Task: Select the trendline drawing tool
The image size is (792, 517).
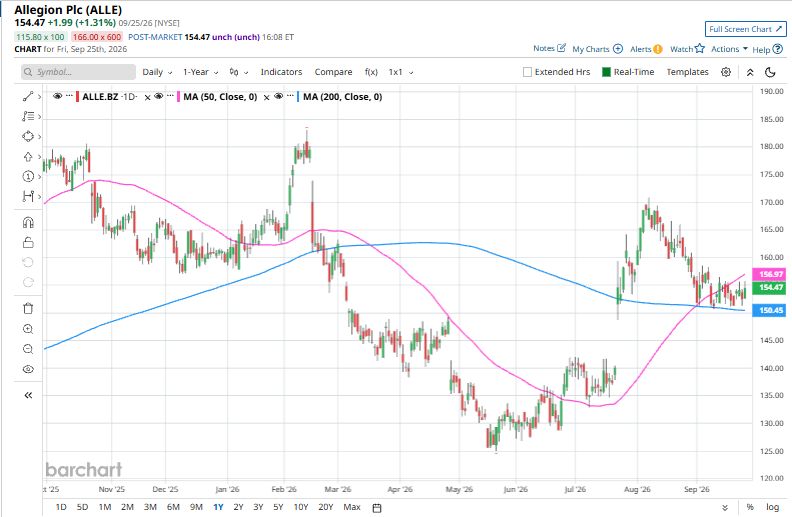Action: tap(28, 96)
